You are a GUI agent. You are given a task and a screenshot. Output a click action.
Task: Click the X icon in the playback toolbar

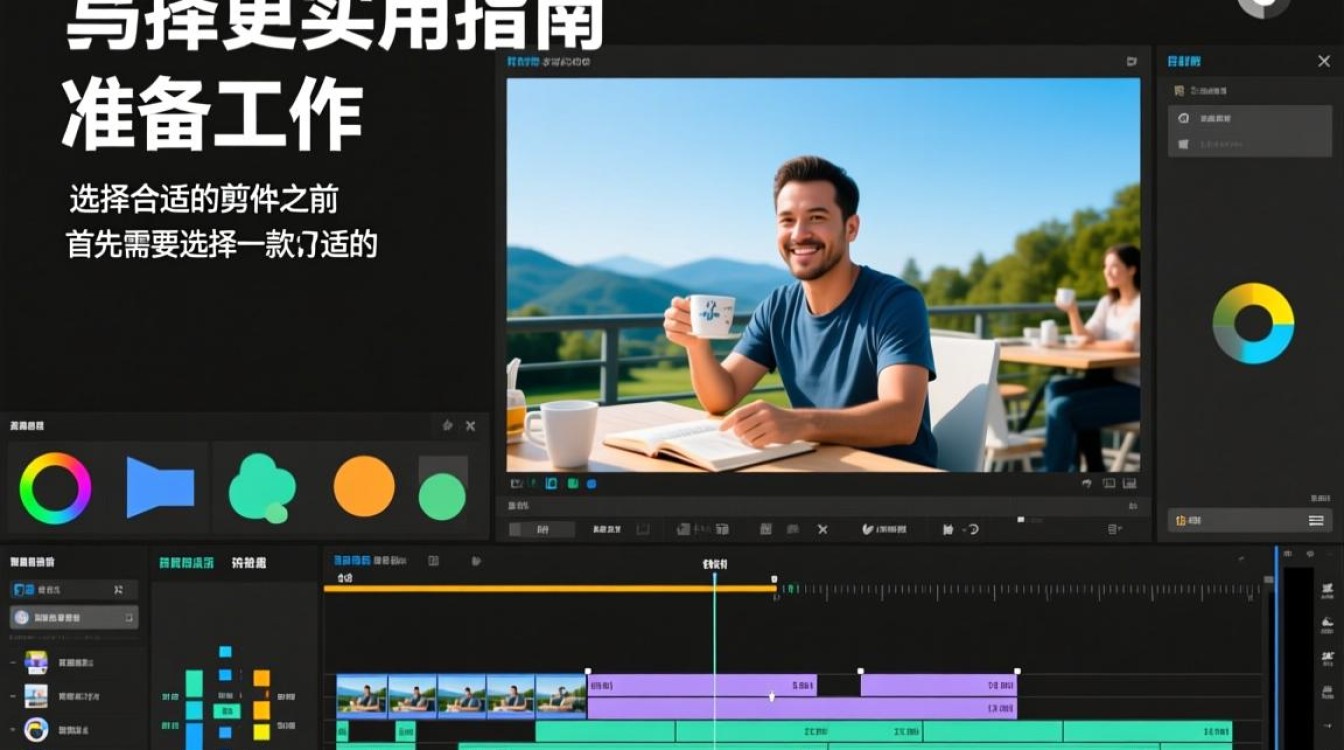coord(822,529)
